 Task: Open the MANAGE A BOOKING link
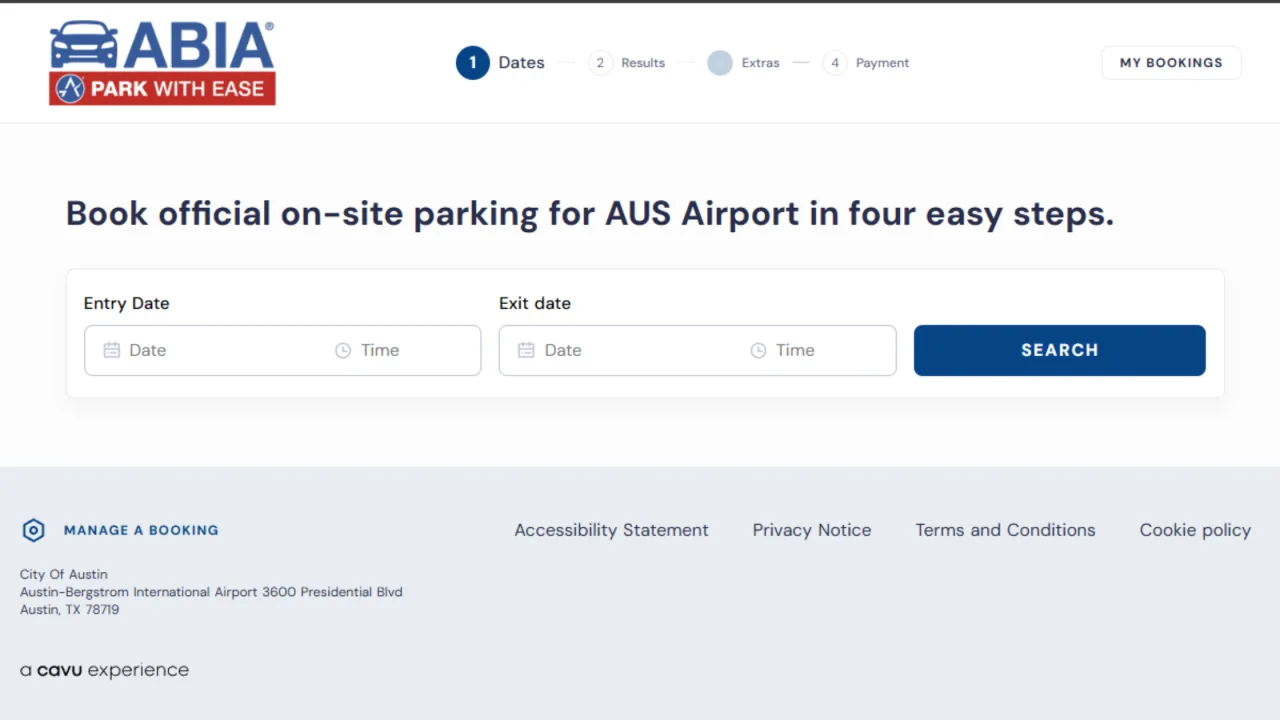141,530
